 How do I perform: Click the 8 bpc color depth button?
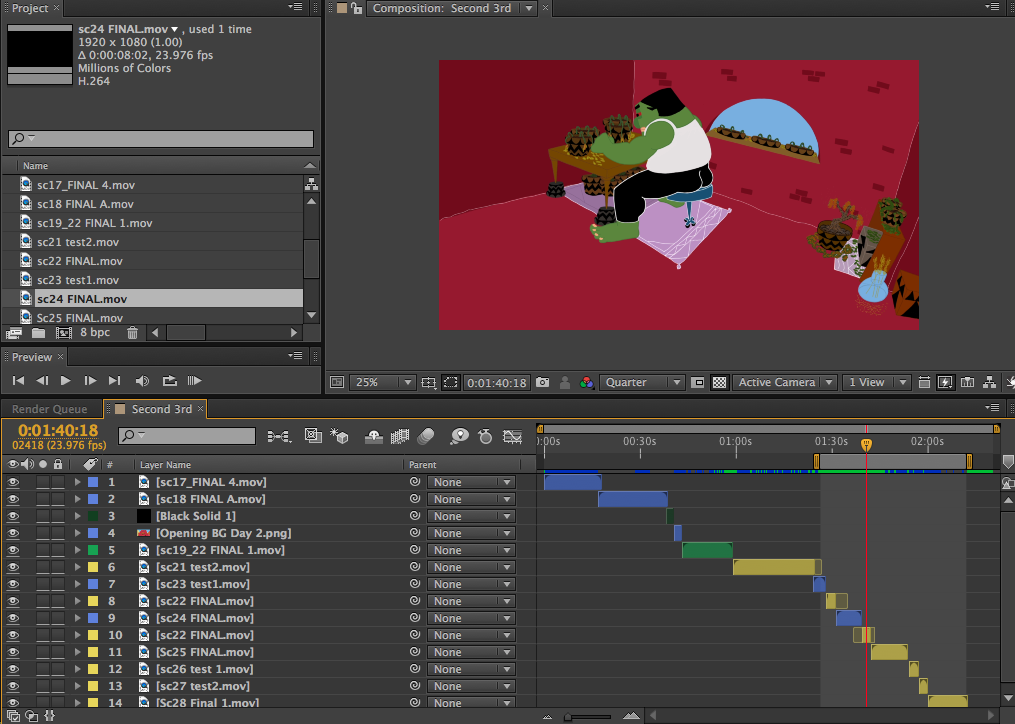[95, 333]
